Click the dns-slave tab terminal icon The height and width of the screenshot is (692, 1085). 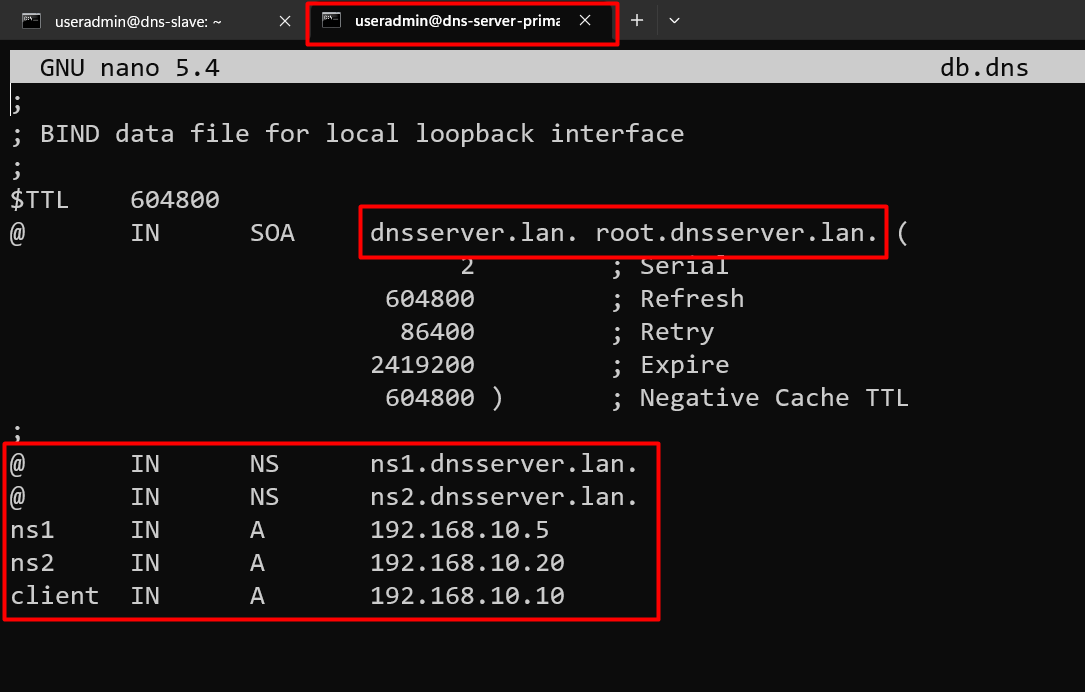pyautogui.click(x=31, y=21)
